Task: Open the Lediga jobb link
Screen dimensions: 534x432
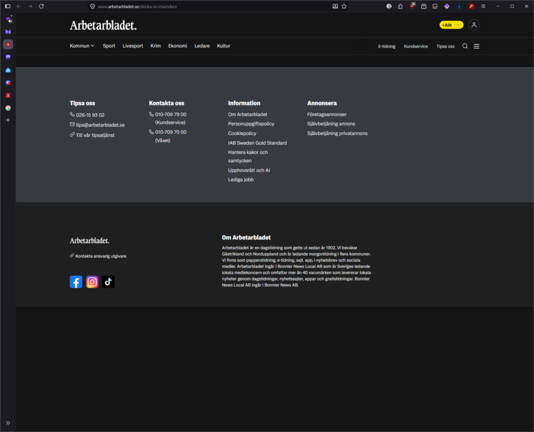Action: click(x=241, y=180)
